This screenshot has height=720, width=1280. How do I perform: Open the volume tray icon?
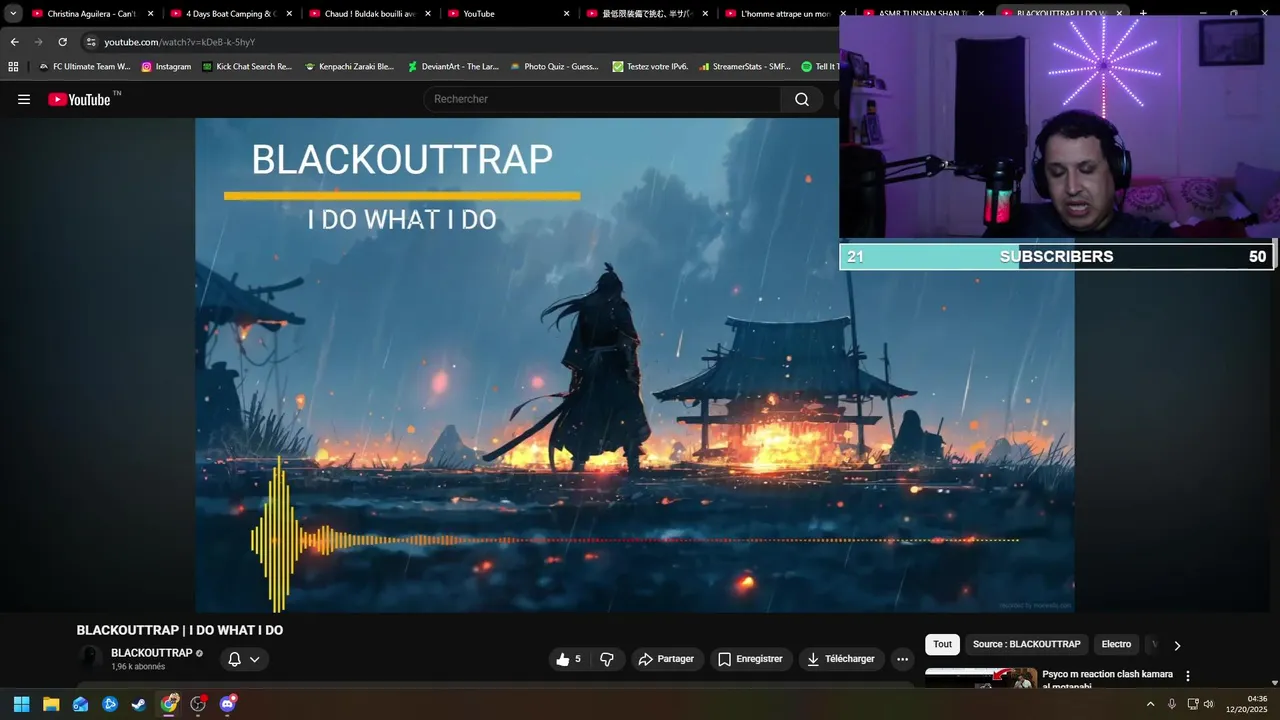1209,704
